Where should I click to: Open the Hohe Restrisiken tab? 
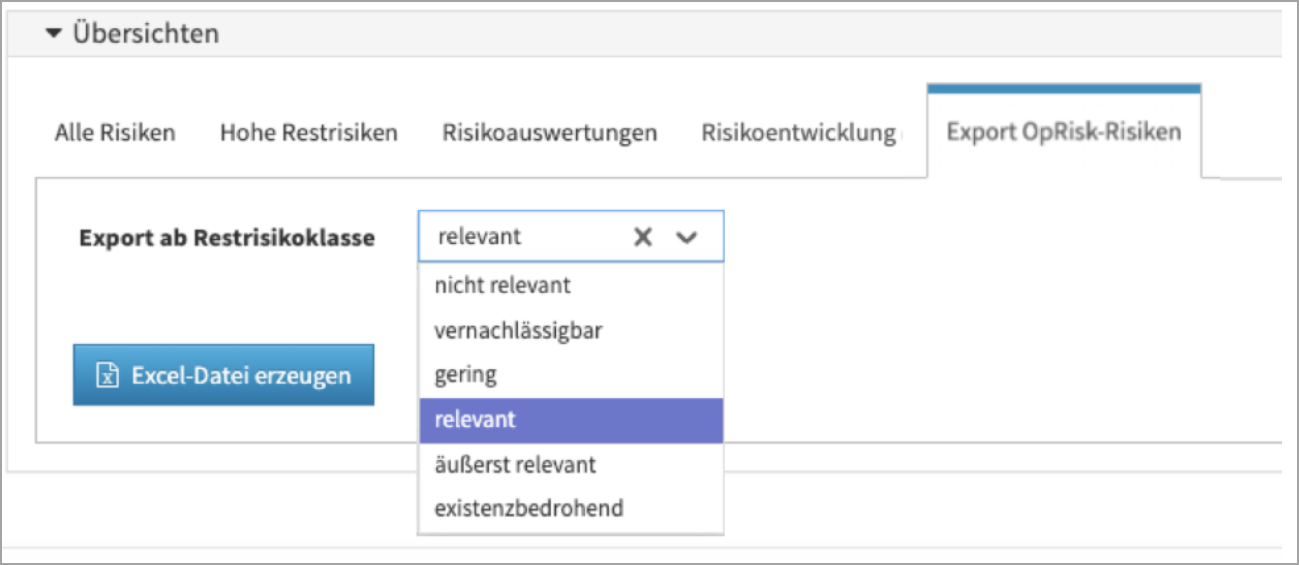coord(308,132)
